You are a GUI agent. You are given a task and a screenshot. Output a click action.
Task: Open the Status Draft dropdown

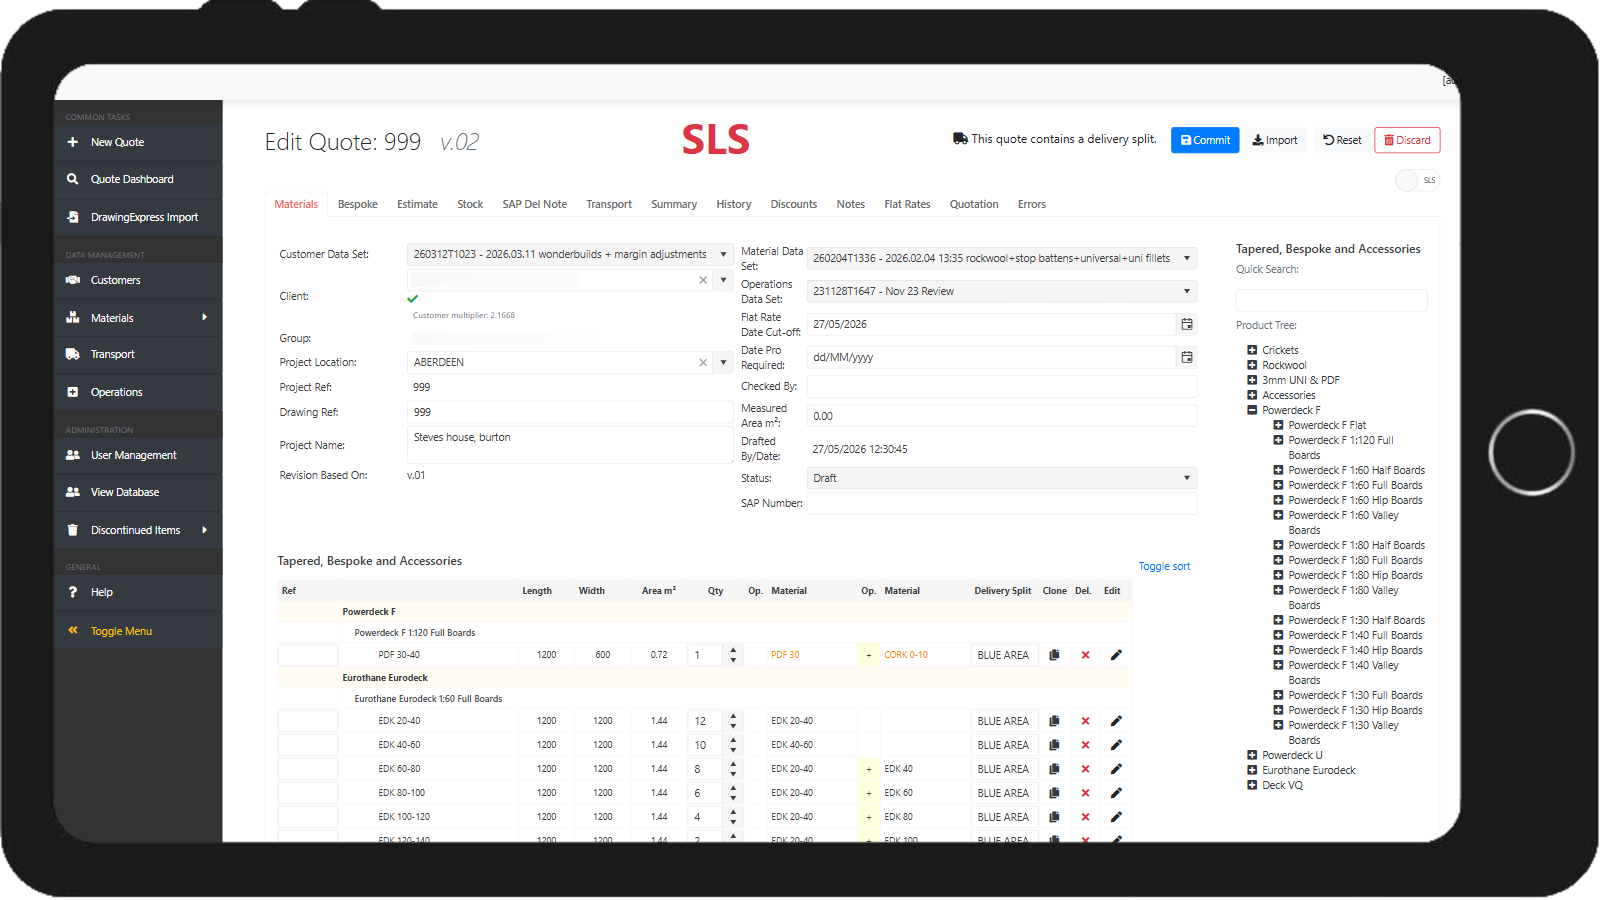pyautogui.click(x=1187, y=478)
